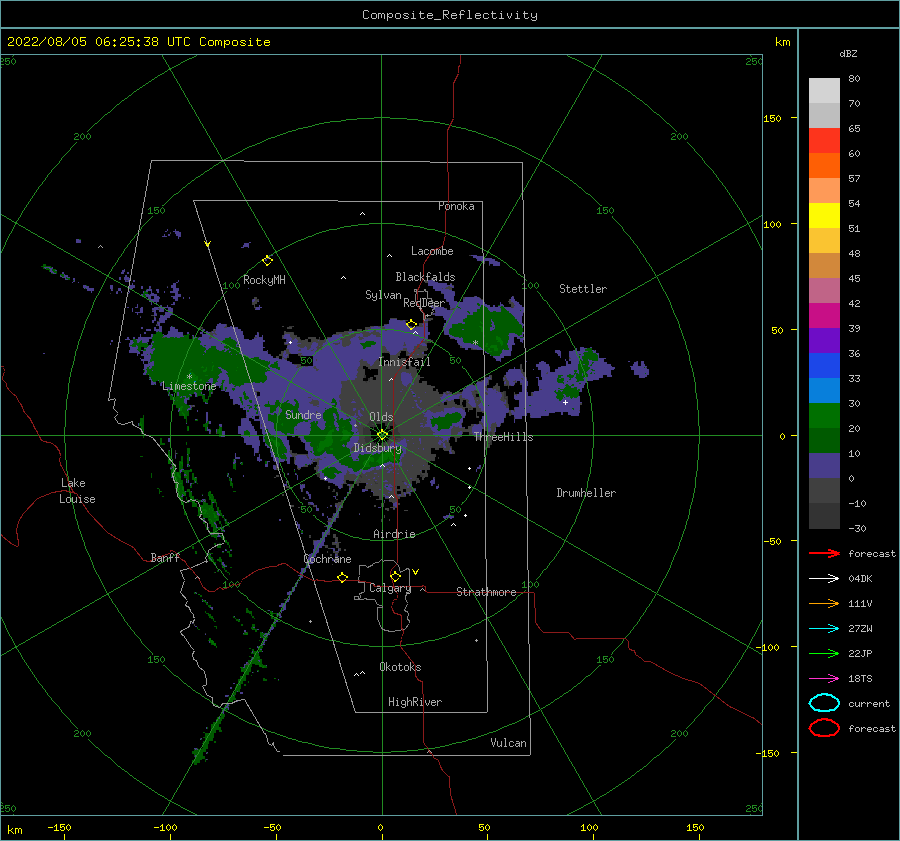This screenshot has width=900, height=841.
Task: Click the Drumheller town label
Action: (586, 493)
